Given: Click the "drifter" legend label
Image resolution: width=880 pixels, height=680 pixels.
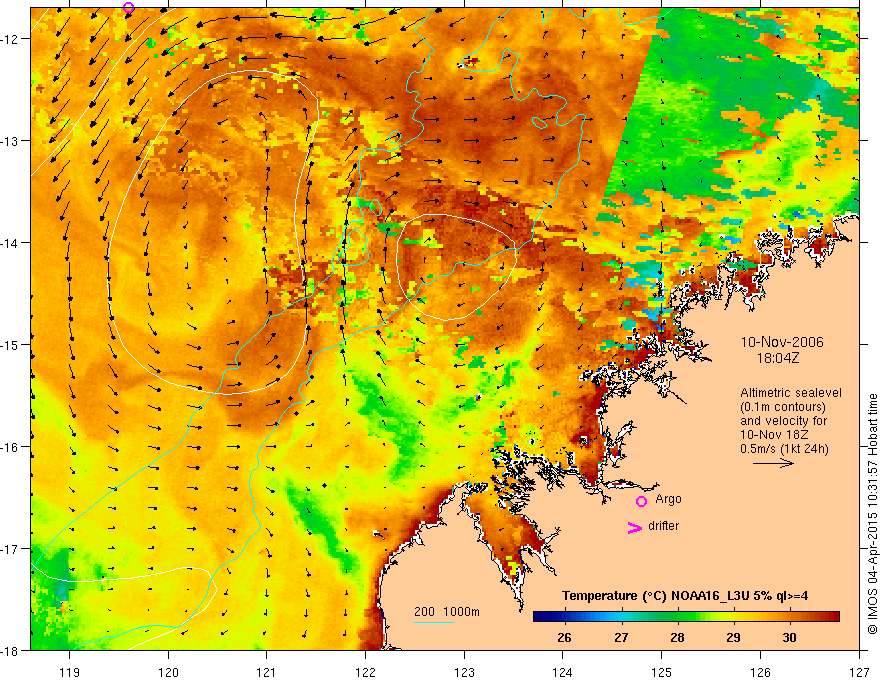Looking at the screenshot, I should point(663,526).
